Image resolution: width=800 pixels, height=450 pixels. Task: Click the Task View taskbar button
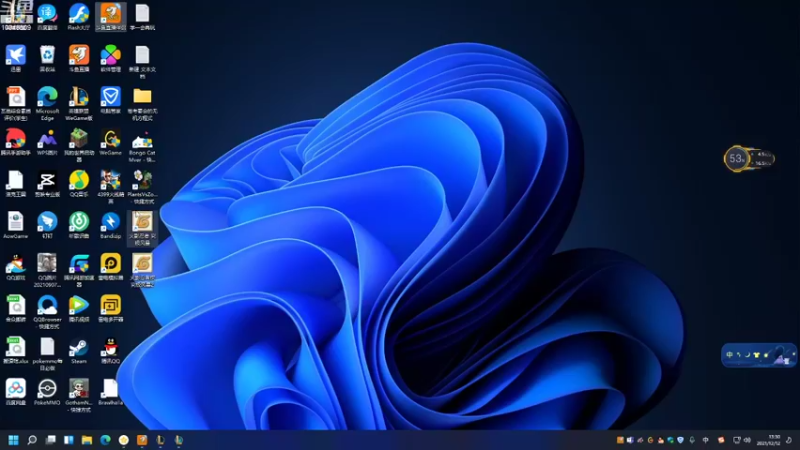50,440
